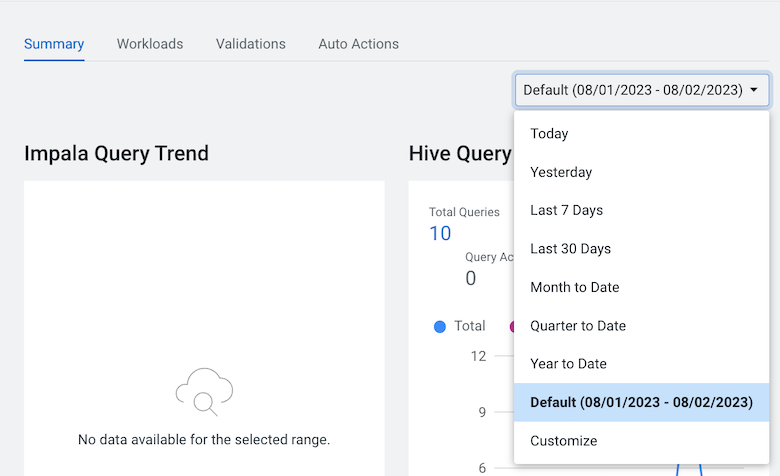Click the Total legend label
Viewport: 780px width, 476px height.
(x=470, y=326)
